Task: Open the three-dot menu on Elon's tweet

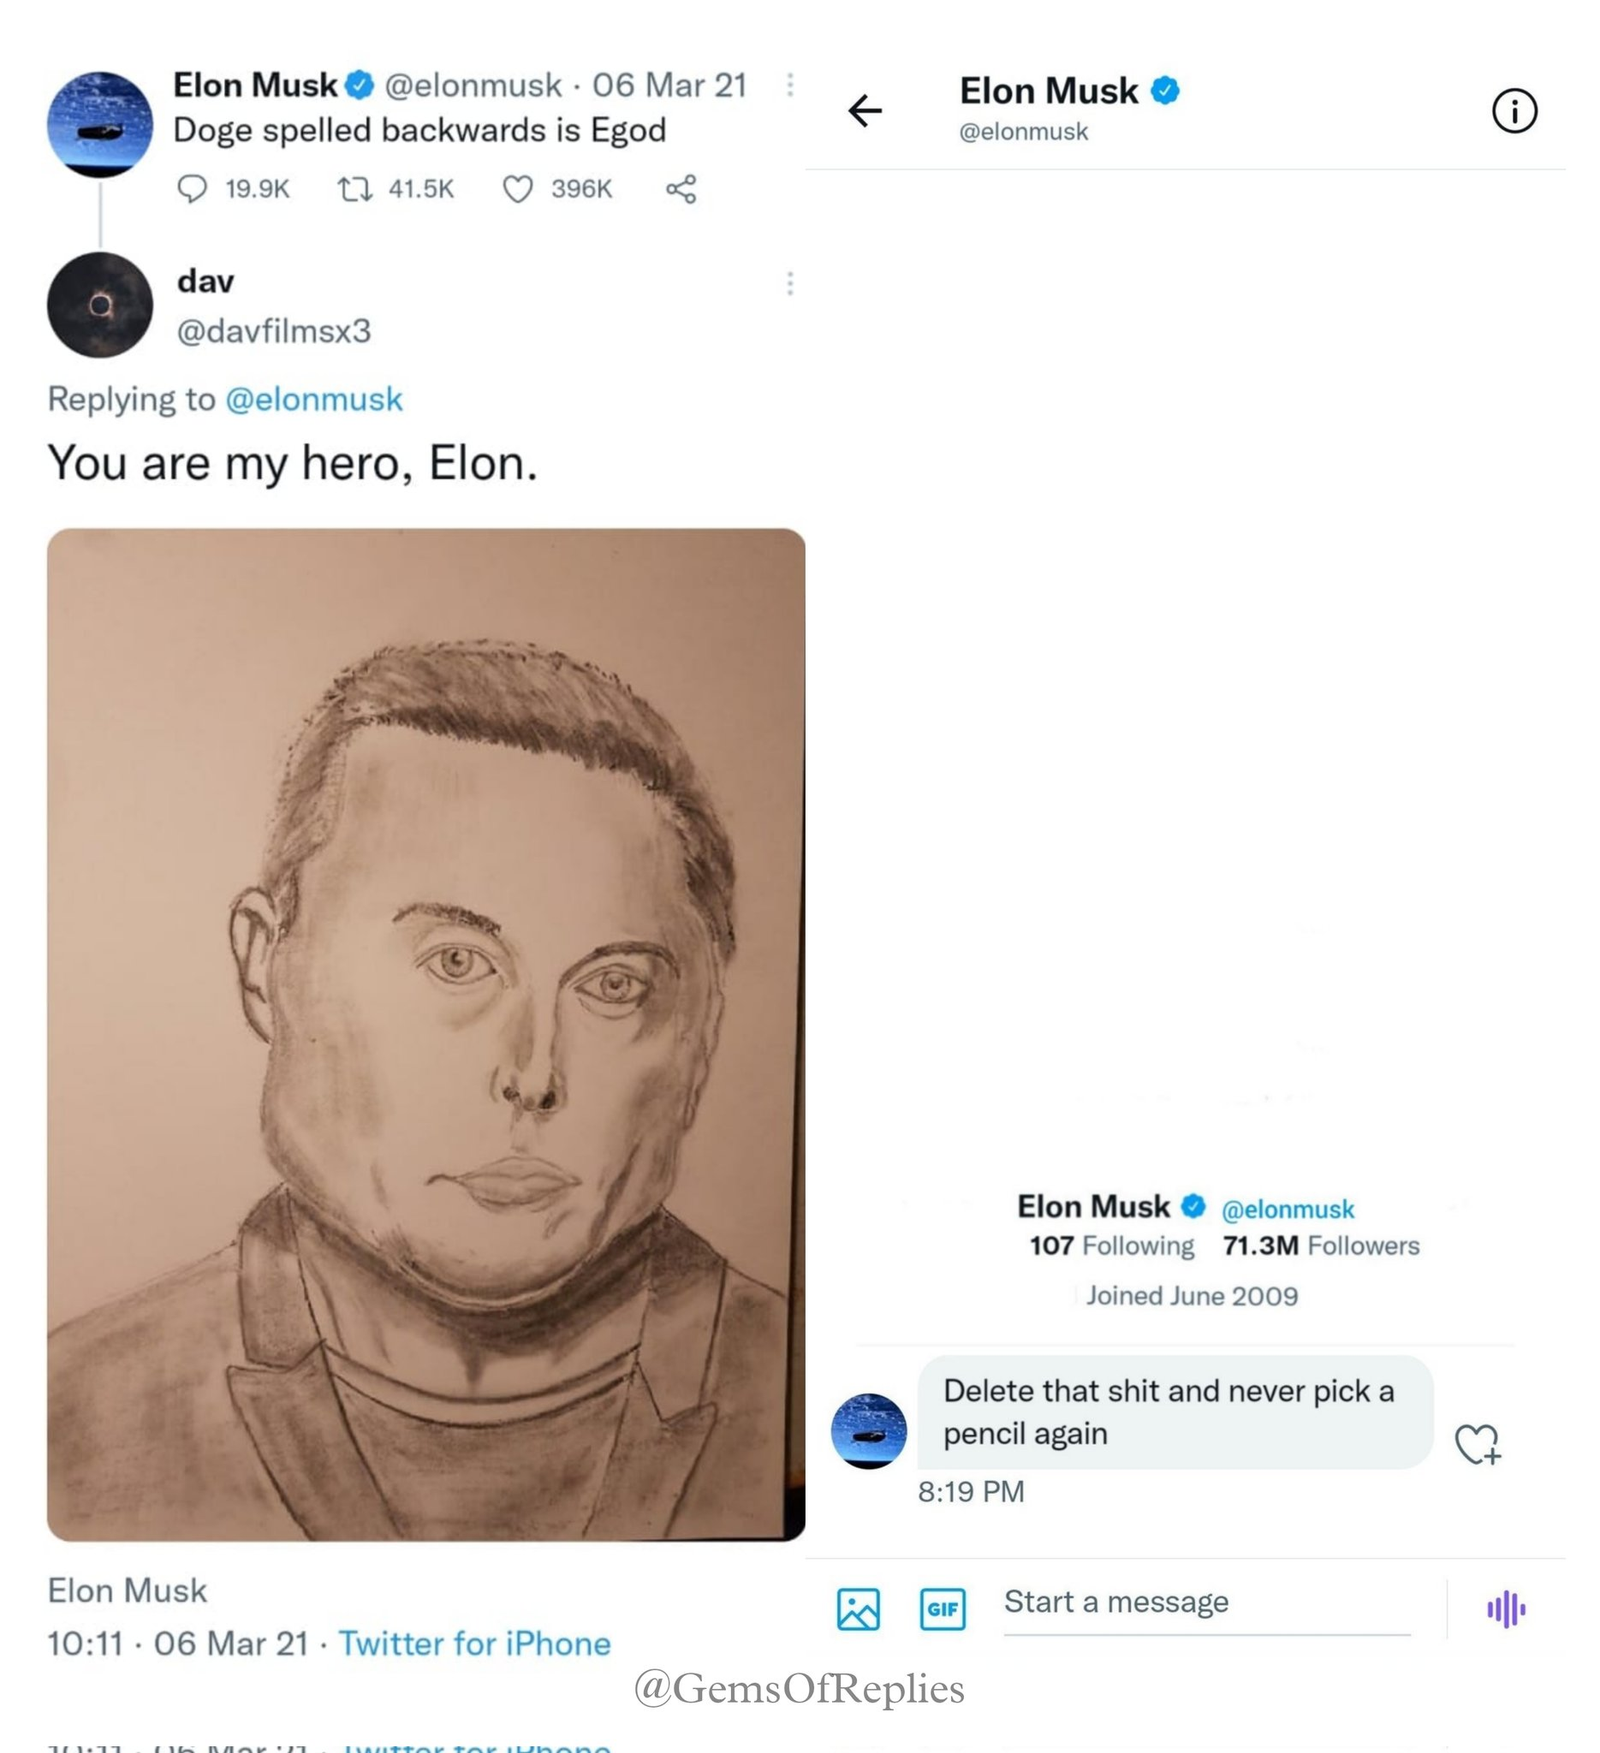Action: point(790,85)
